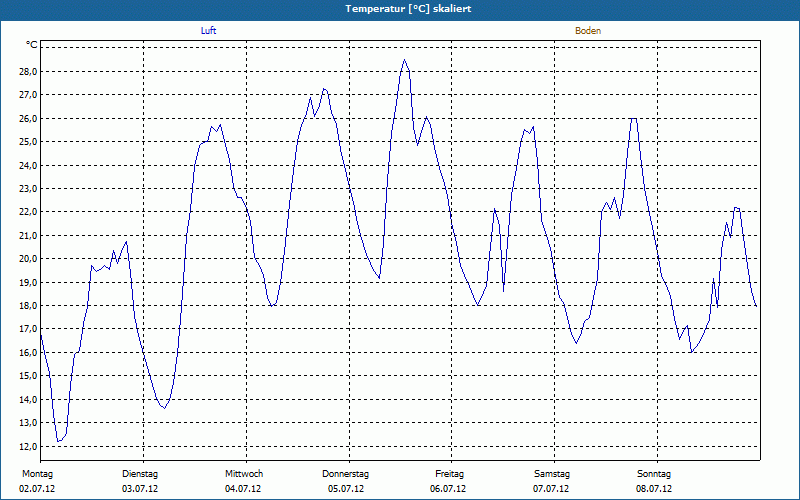Click the date 05.07.12
The image size is (800, 500).
tap(346, 489)
